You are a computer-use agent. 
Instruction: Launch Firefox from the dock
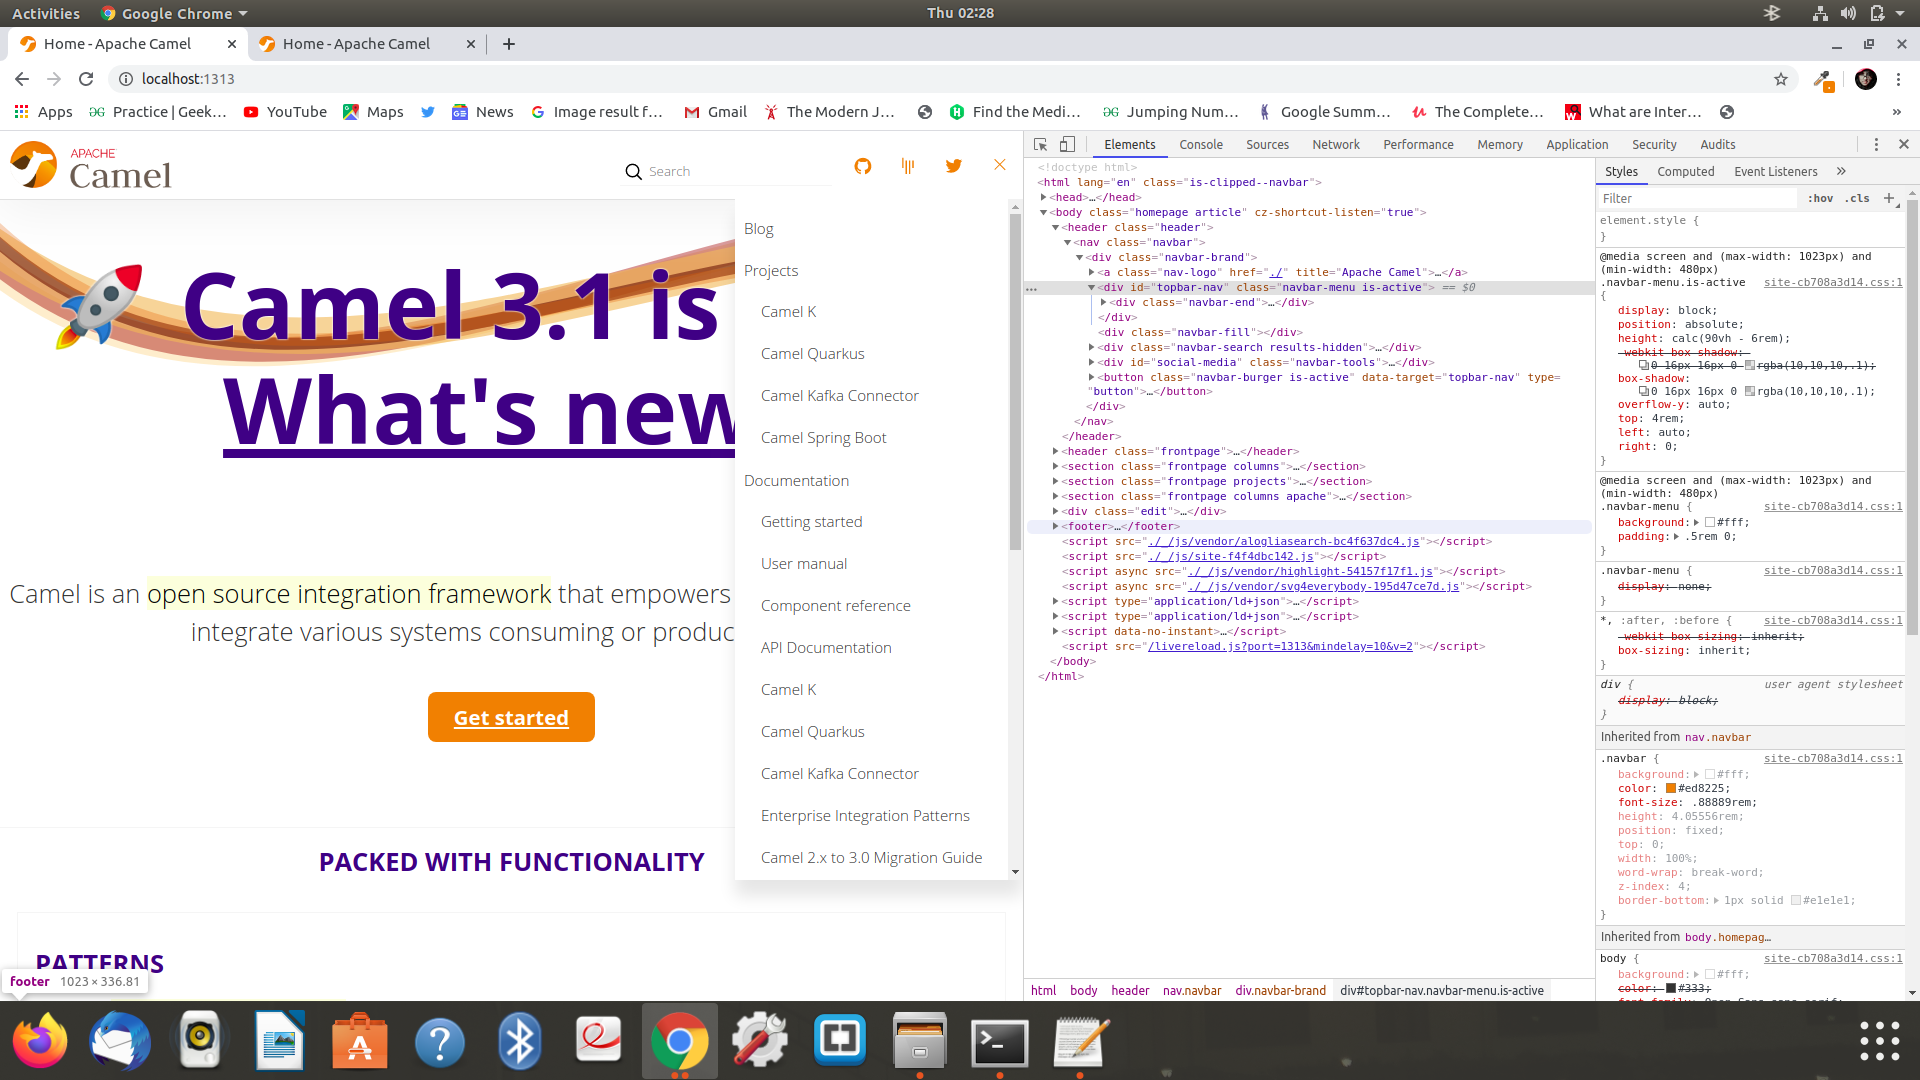(x=40, y=1041)
